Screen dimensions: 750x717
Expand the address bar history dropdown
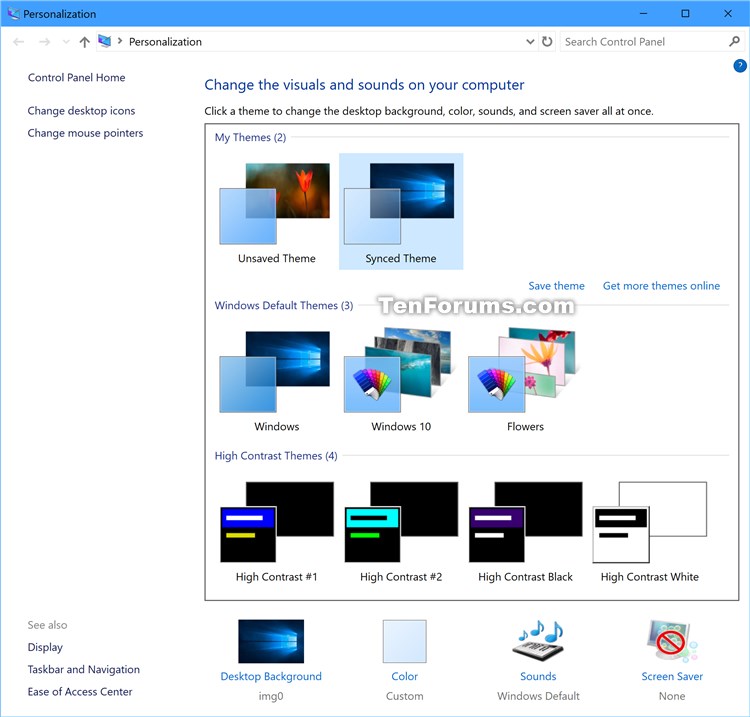tap(530, 42)
